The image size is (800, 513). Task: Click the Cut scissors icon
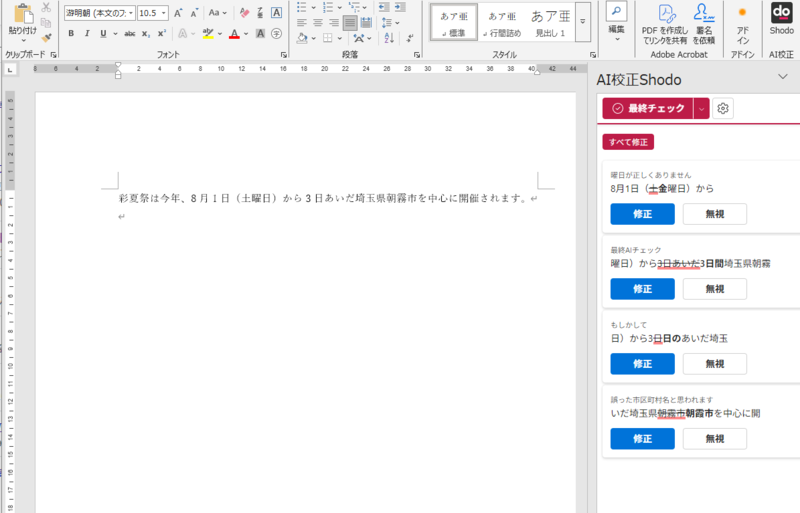(x=46, y=8)
